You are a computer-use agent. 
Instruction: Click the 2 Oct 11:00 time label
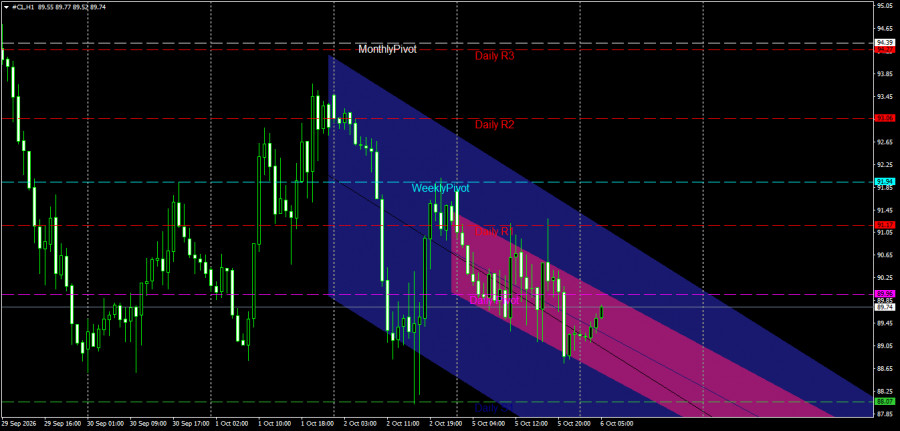(x=401, y=424)
